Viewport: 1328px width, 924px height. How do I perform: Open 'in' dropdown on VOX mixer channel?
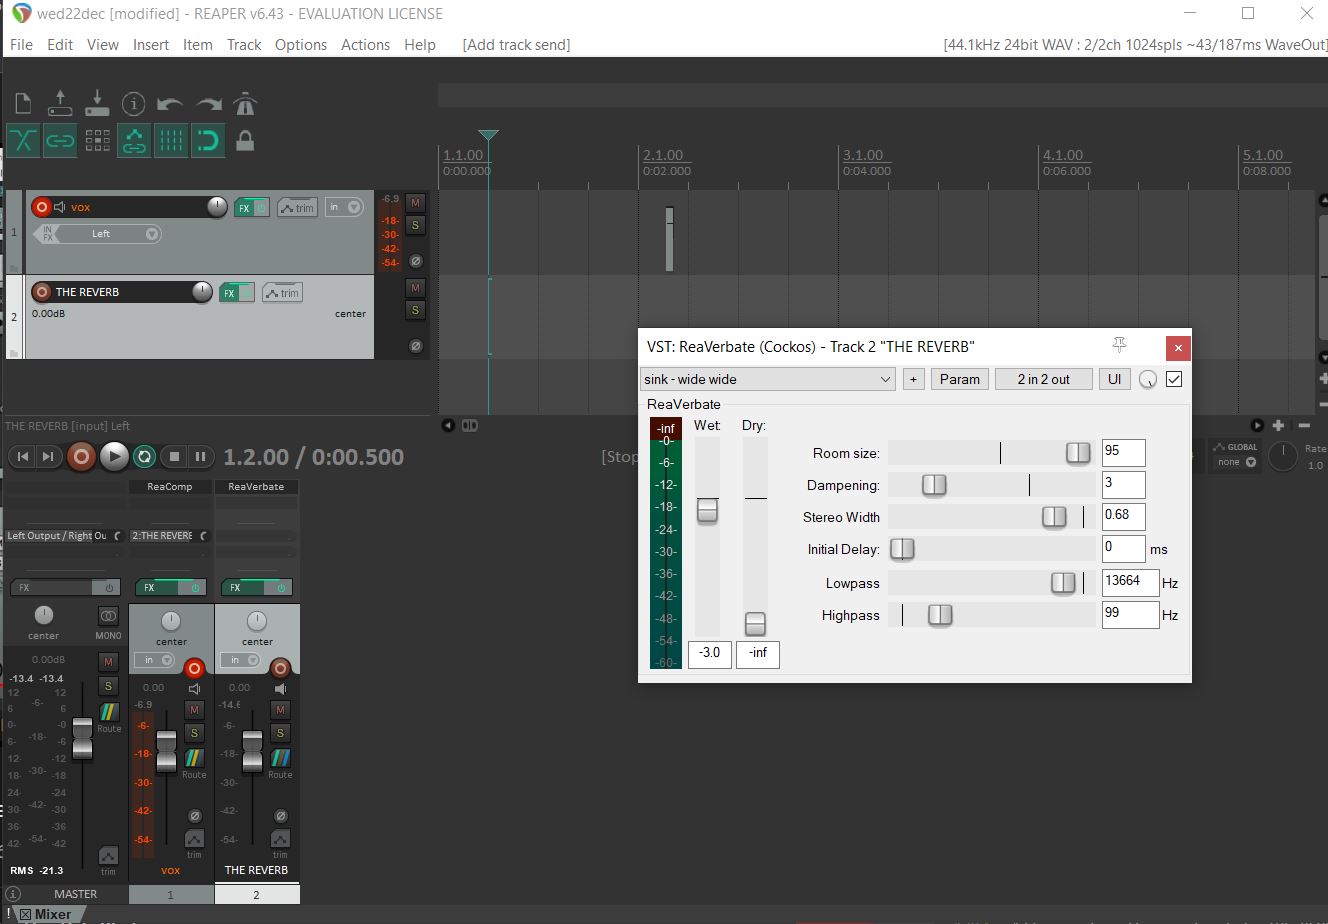tap(153, 660)
